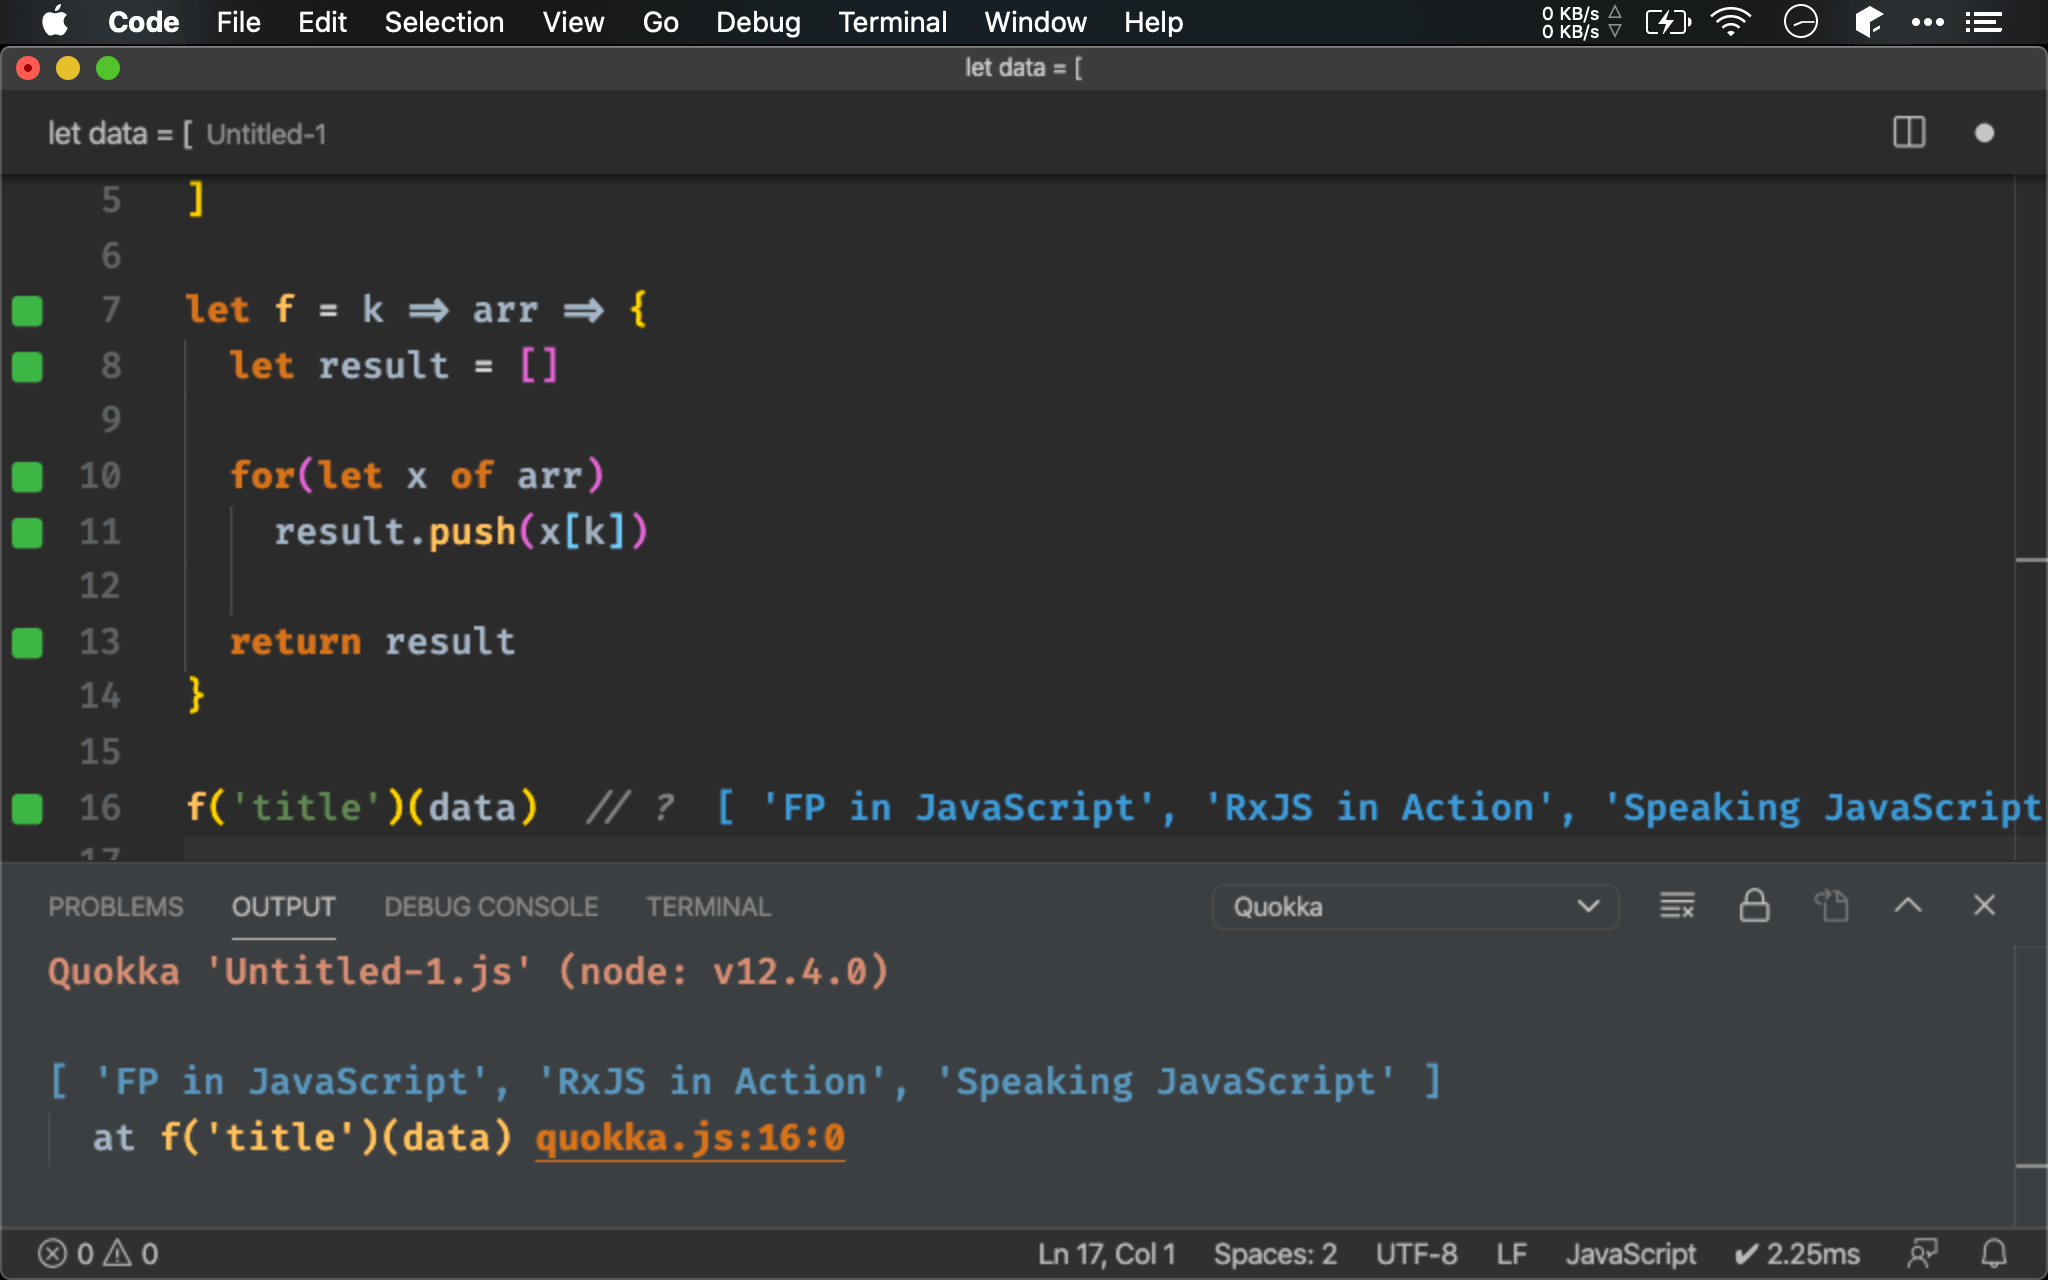
Task: Maximize the panel with the chevron up
Action: point(1908,906)
